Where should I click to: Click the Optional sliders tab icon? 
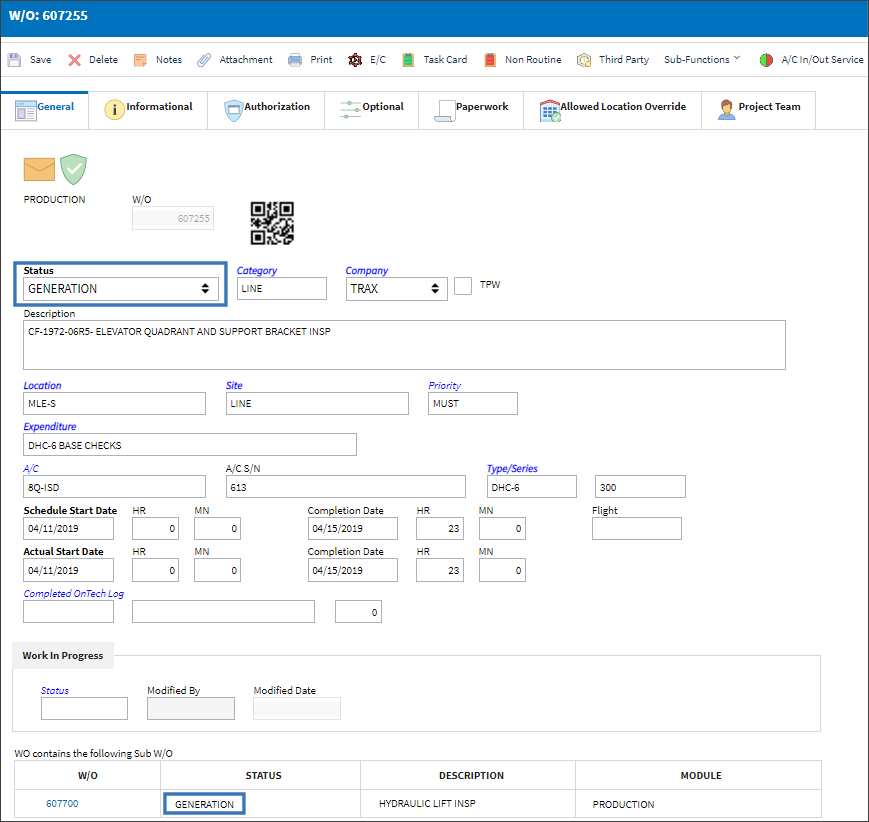pyautogui.click(x=350, y=109)
